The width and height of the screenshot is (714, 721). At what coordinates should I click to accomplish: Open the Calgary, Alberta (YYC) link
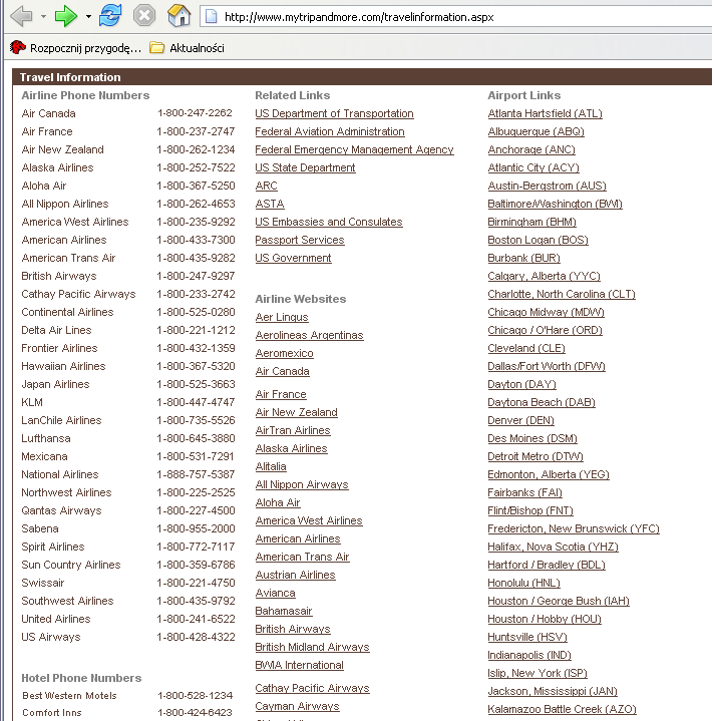click(544, 276)
